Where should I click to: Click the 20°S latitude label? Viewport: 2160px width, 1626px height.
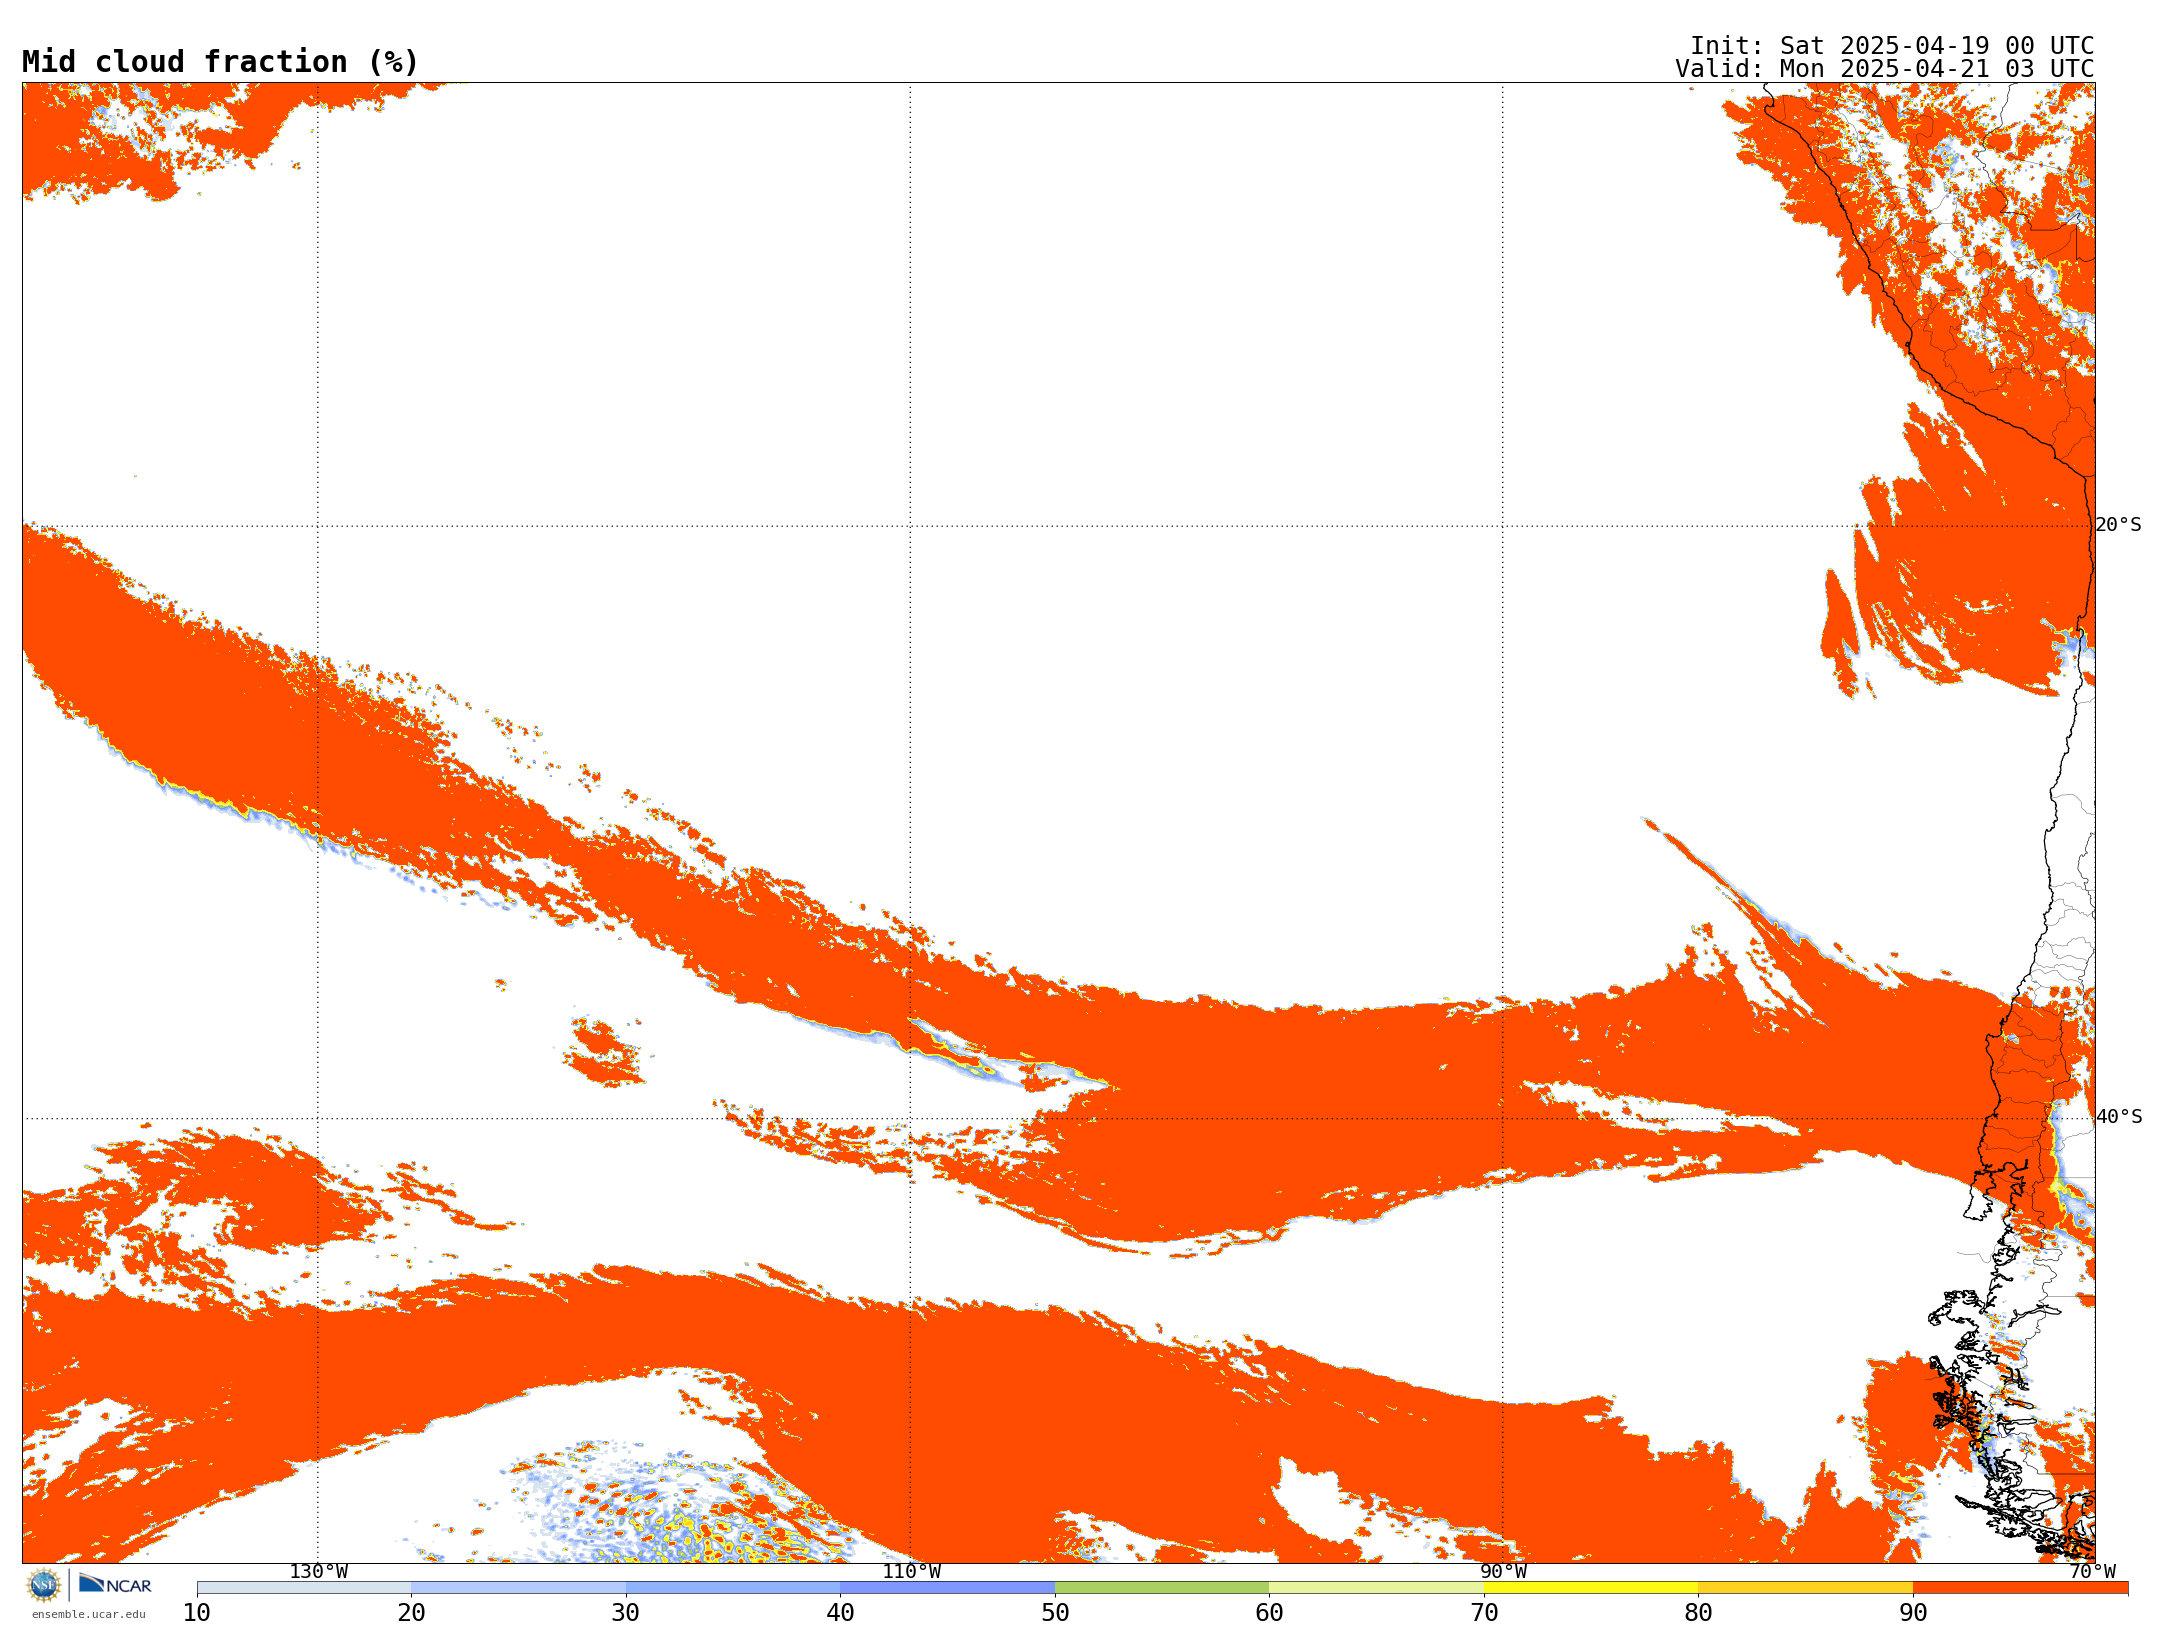pyautogui.click(x=2119, y=525)
